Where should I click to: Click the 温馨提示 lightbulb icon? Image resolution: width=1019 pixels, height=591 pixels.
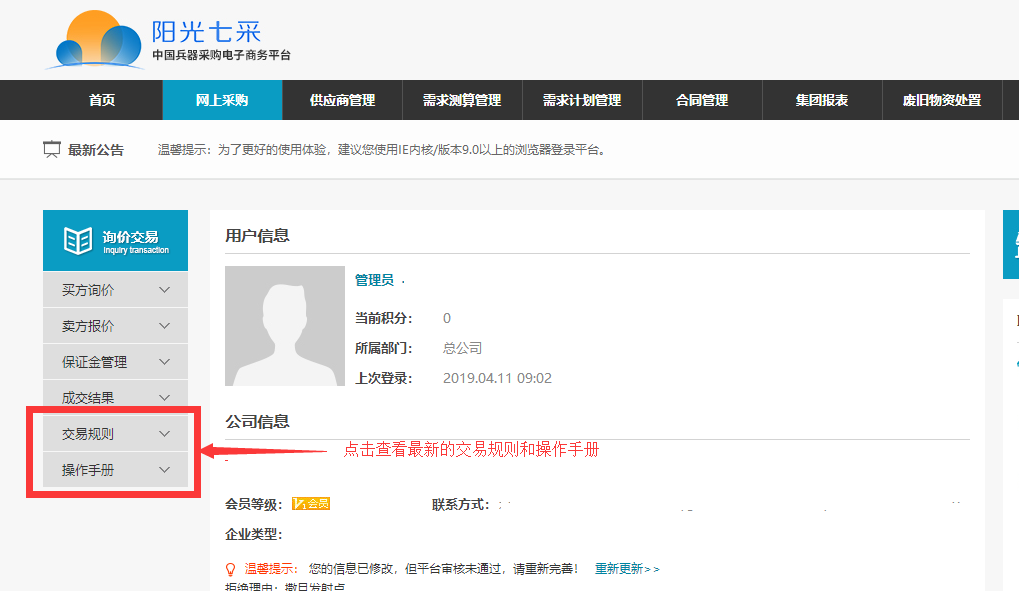pos(230,570)
